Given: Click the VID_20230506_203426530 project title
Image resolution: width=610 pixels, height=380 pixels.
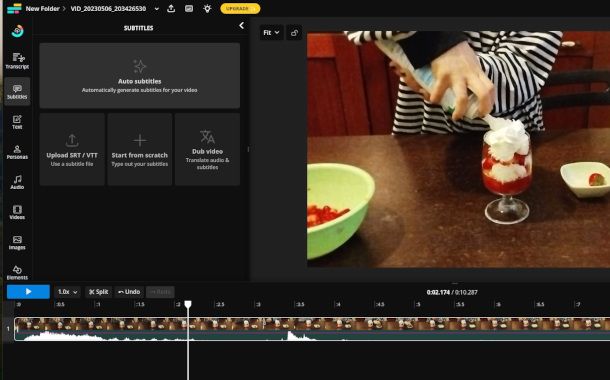Looking at the screenshot, I should click(108, 9).
